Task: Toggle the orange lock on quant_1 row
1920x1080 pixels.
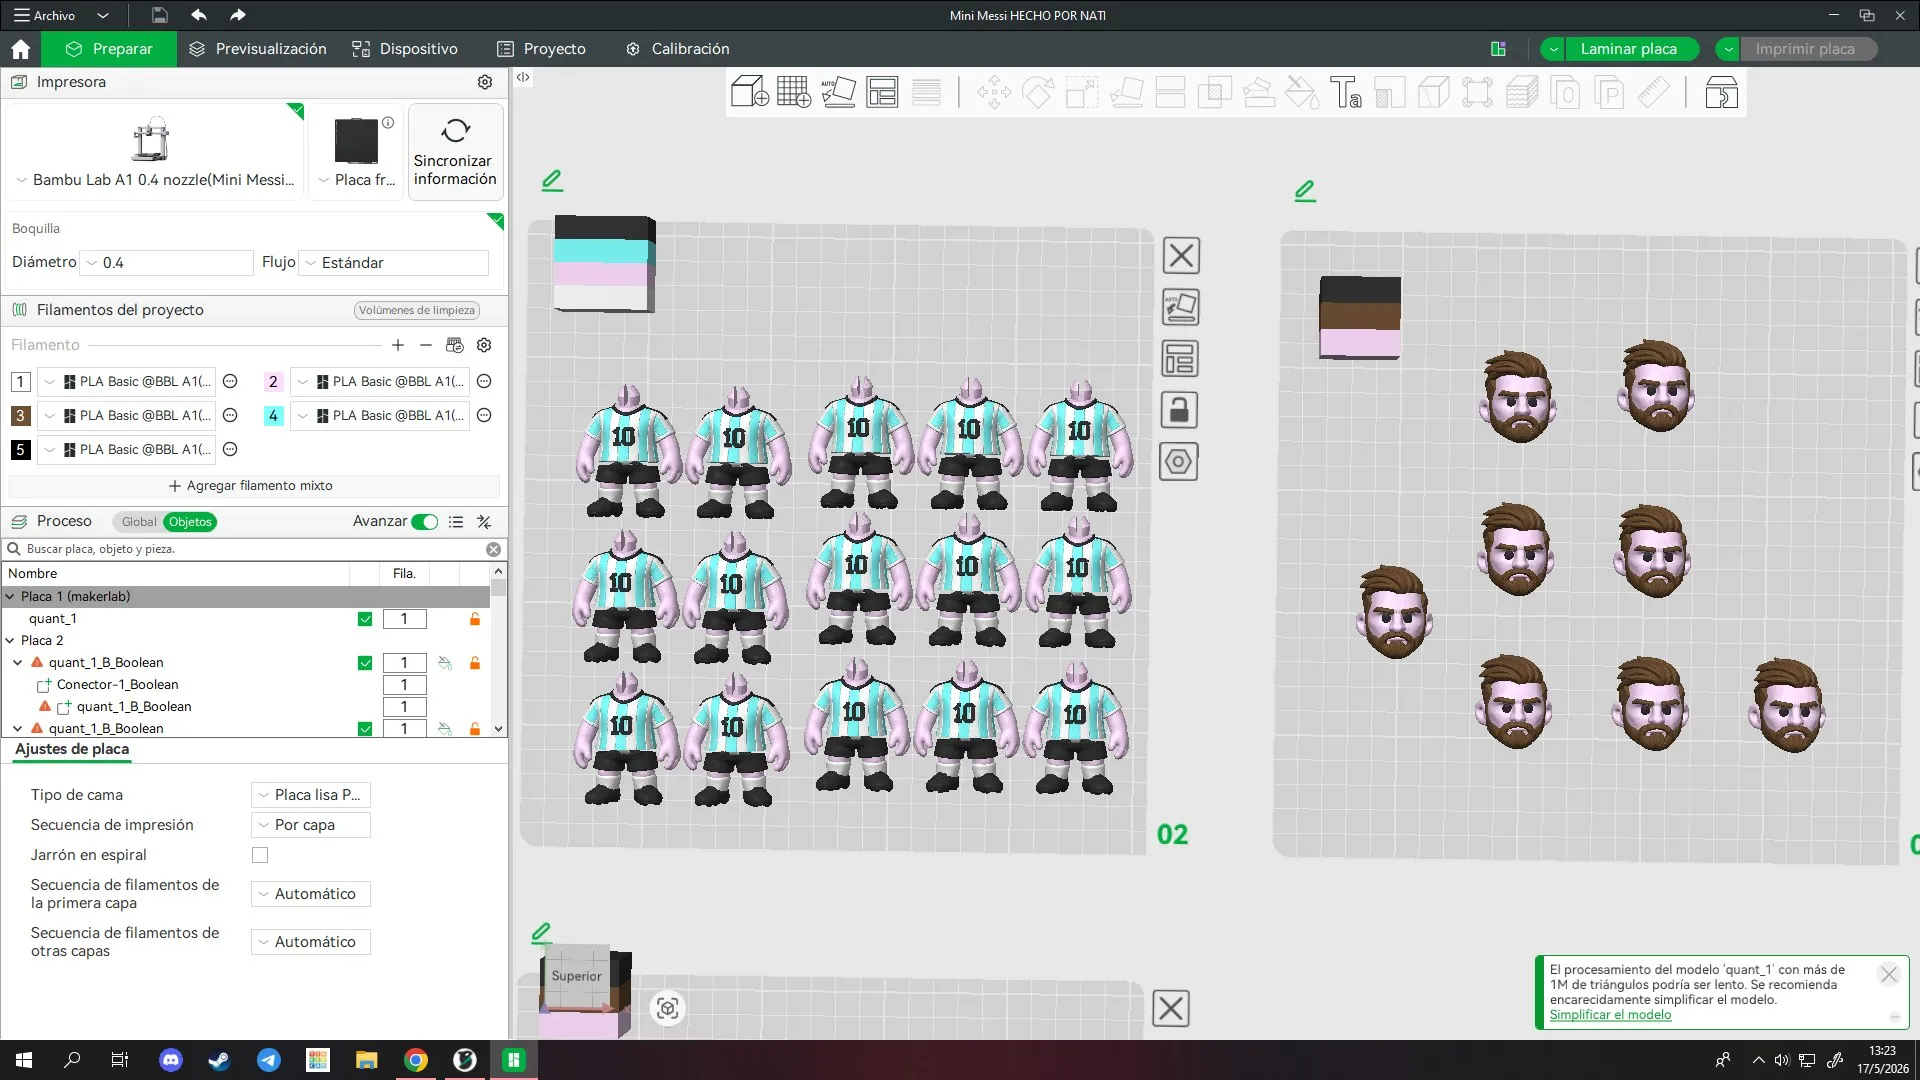Action: click(x=475, y=619)
